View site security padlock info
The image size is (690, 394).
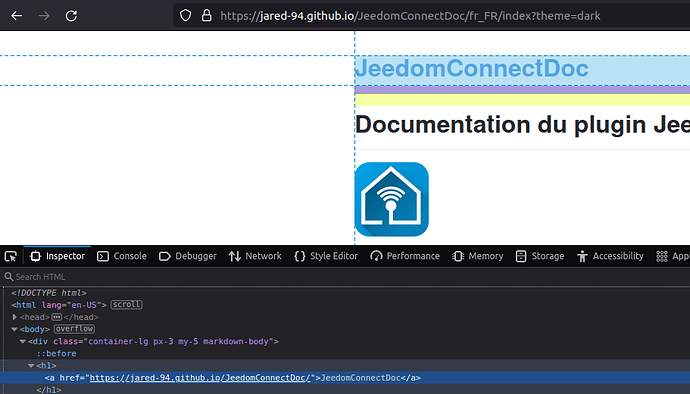(x=206, y=16)
